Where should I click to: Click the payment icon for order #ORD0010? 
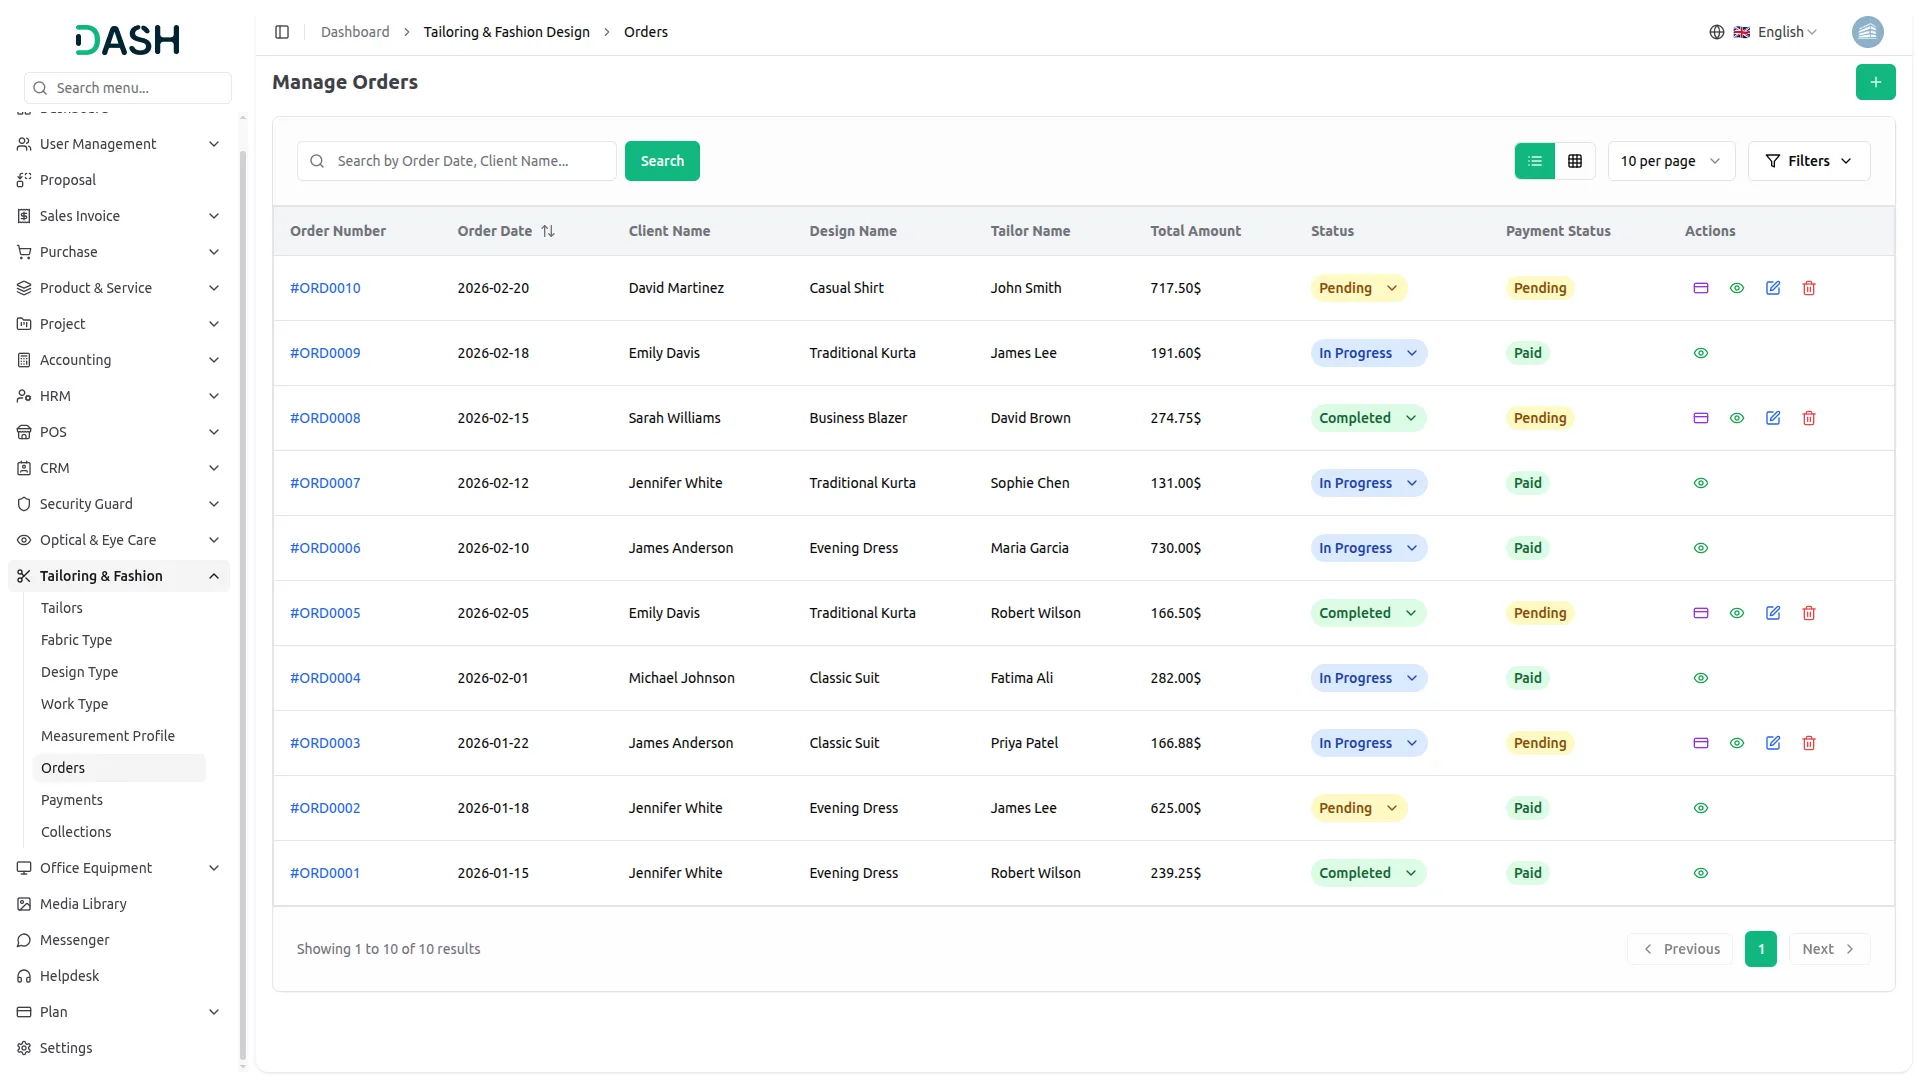[1700, 288]
